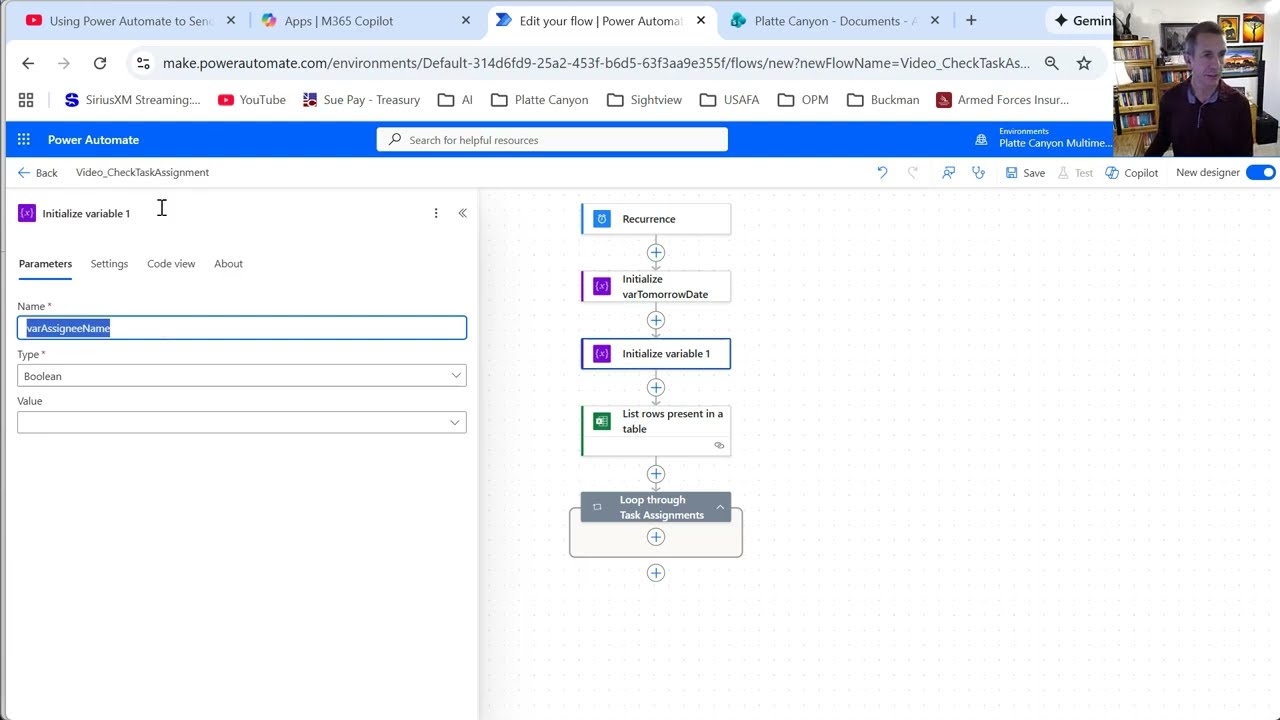The width and height of the screenshot is (1280, 720).
Task: Open the Power Automate app launcher waffle
Action: pyautogui.click(x=23, y=140)
